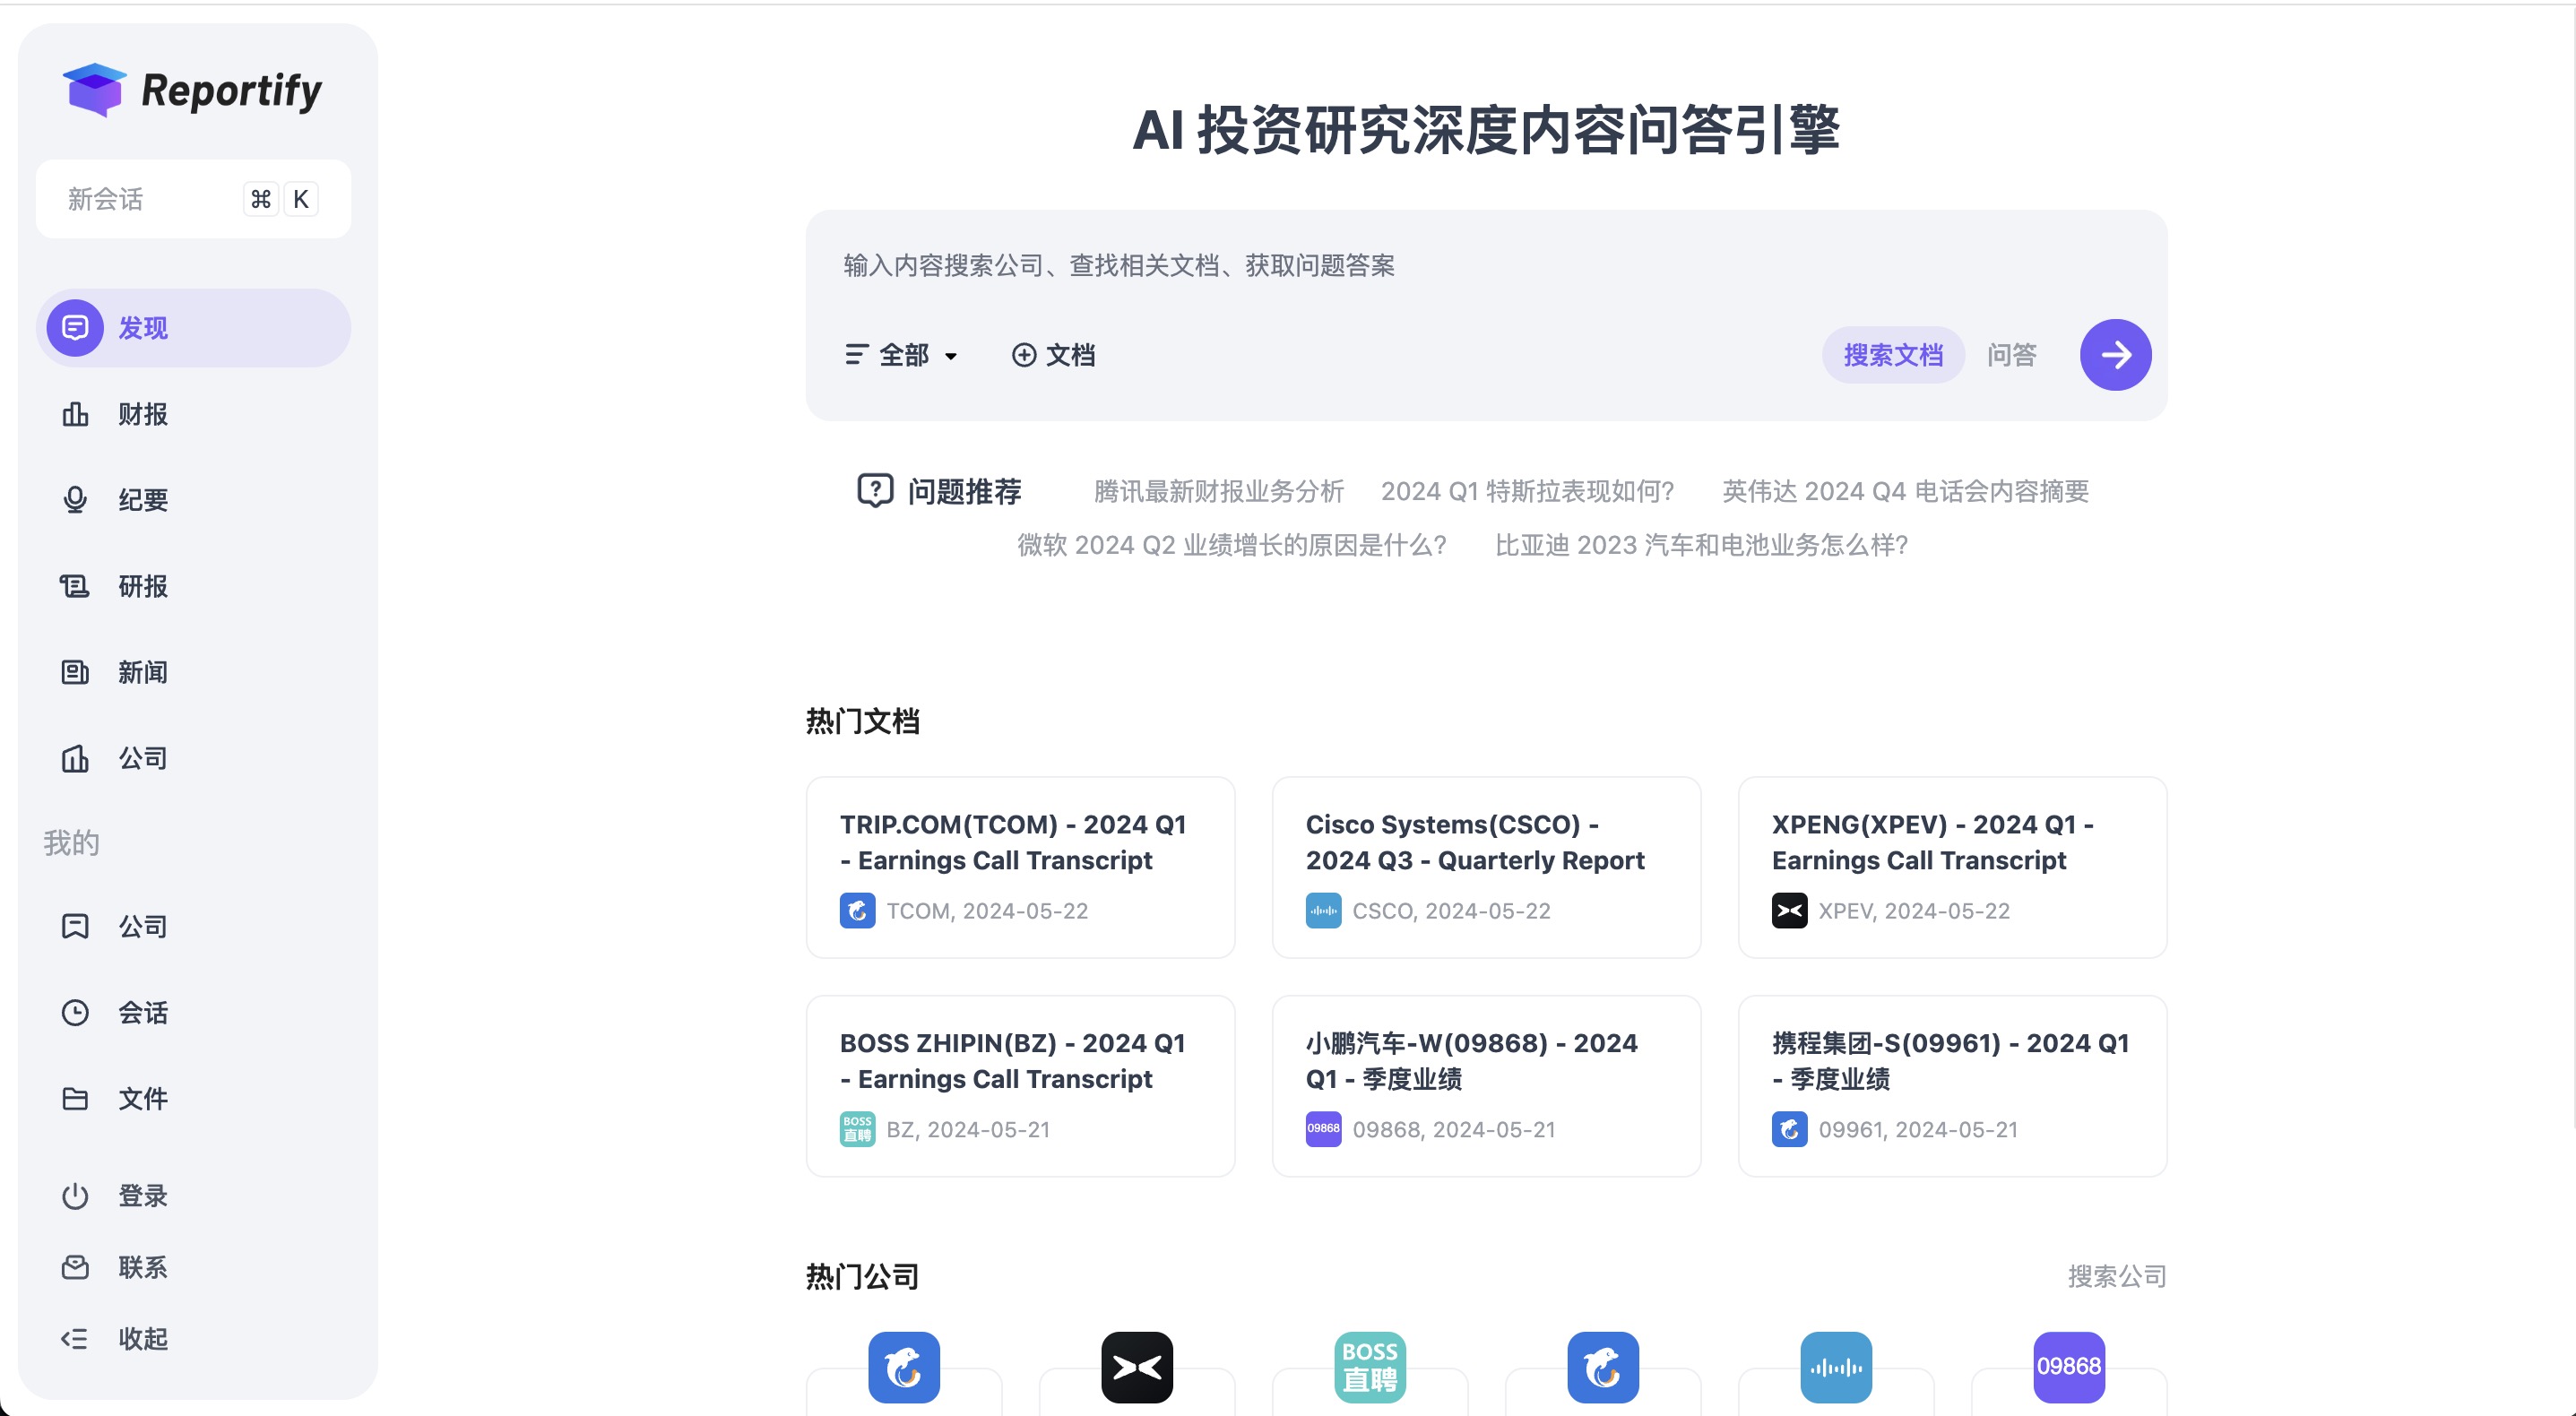Open the BOSS直聘 company tile in 热门公司

pyautogui.click(x=1370, y=1368)
